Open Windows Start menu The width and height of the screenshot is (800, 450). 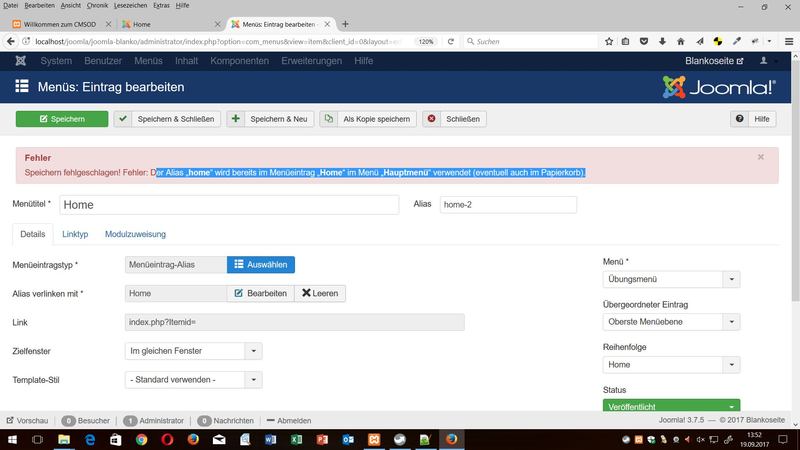(12, 439)
